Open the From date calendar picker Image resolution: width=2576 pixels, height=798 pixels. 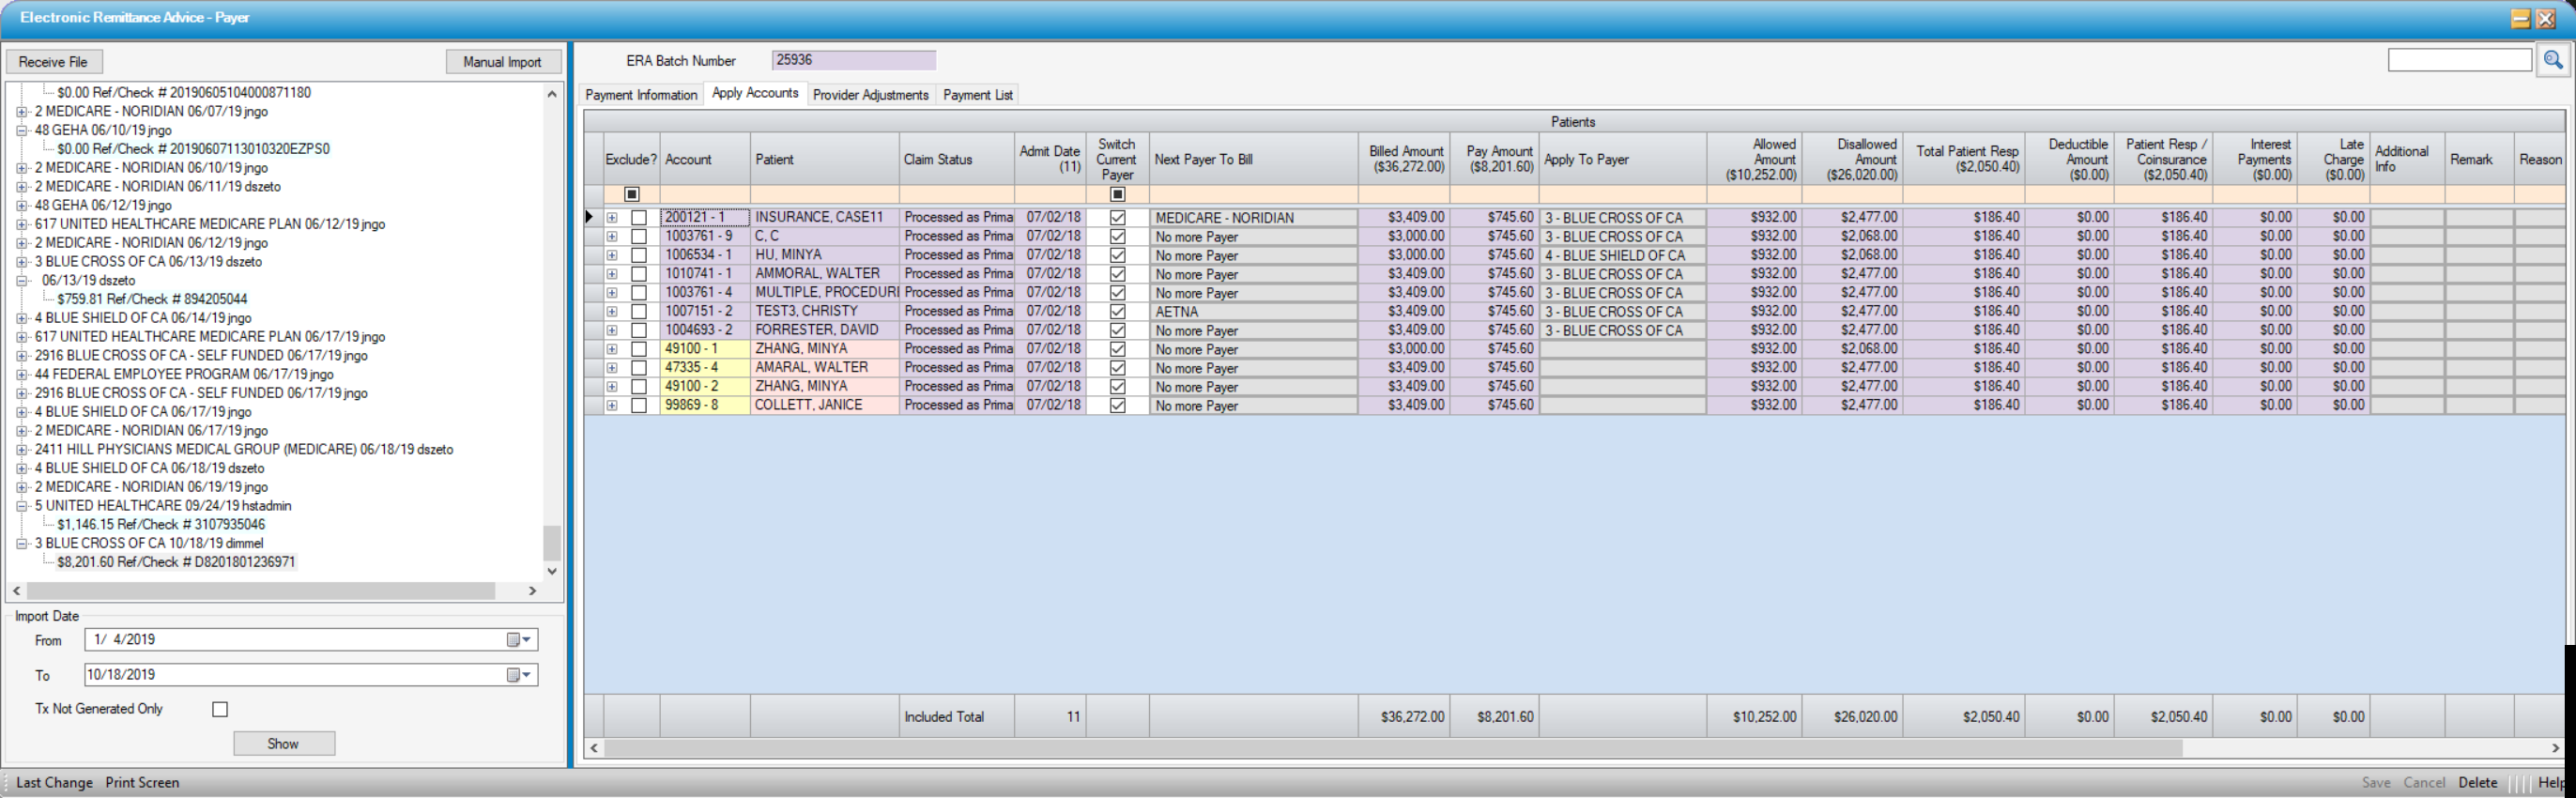click(518, 640)
